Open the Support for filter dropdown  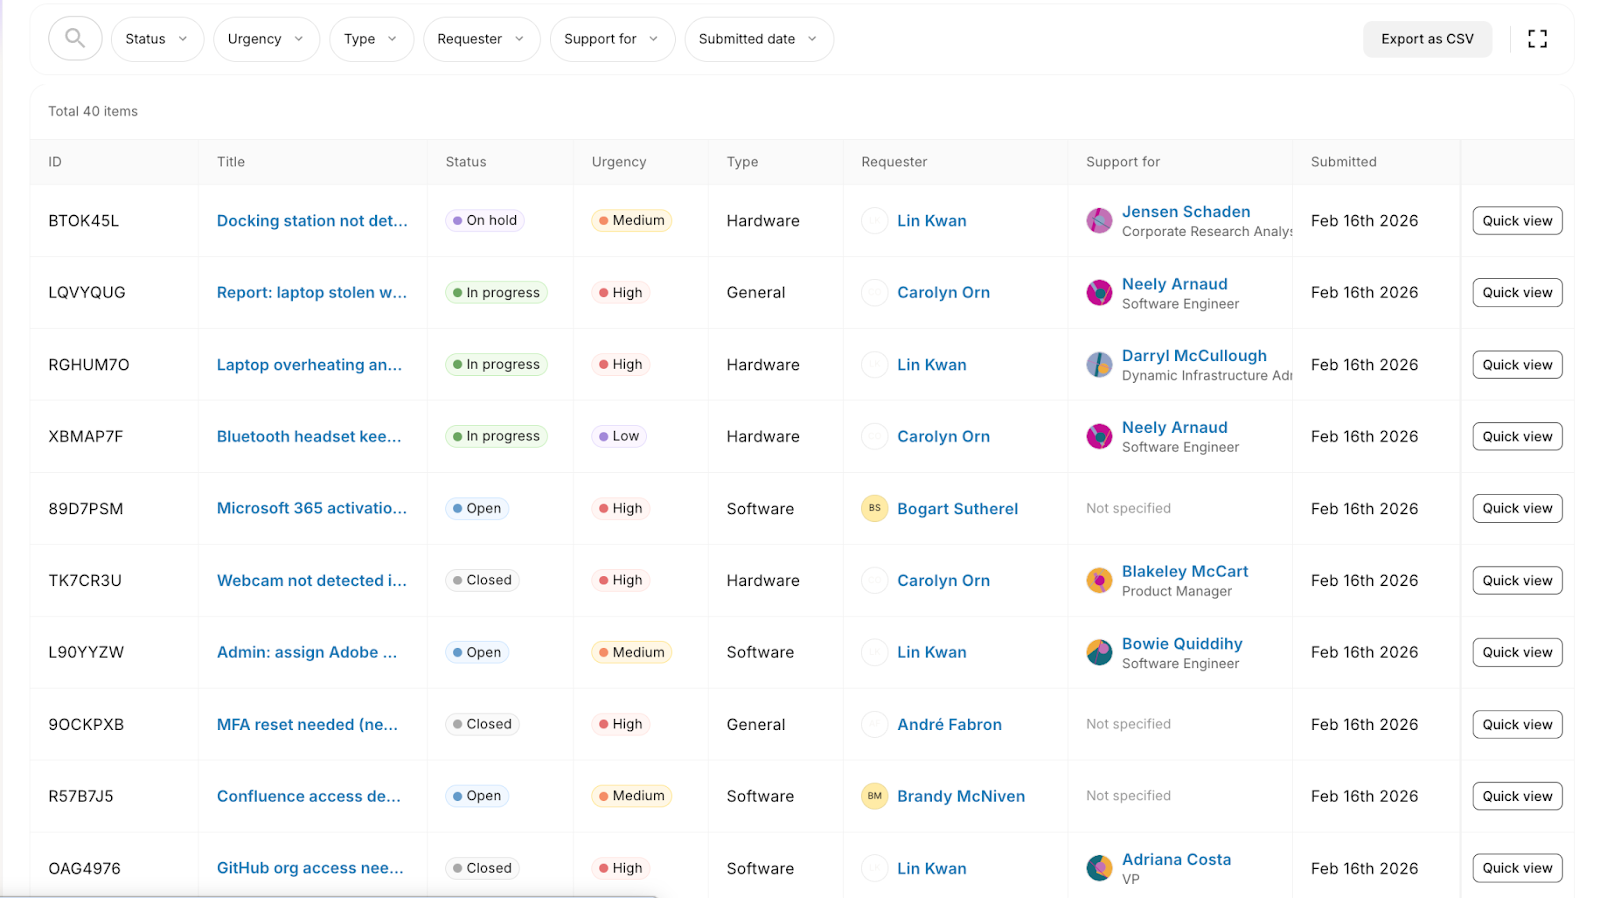[x=611, y=39]
